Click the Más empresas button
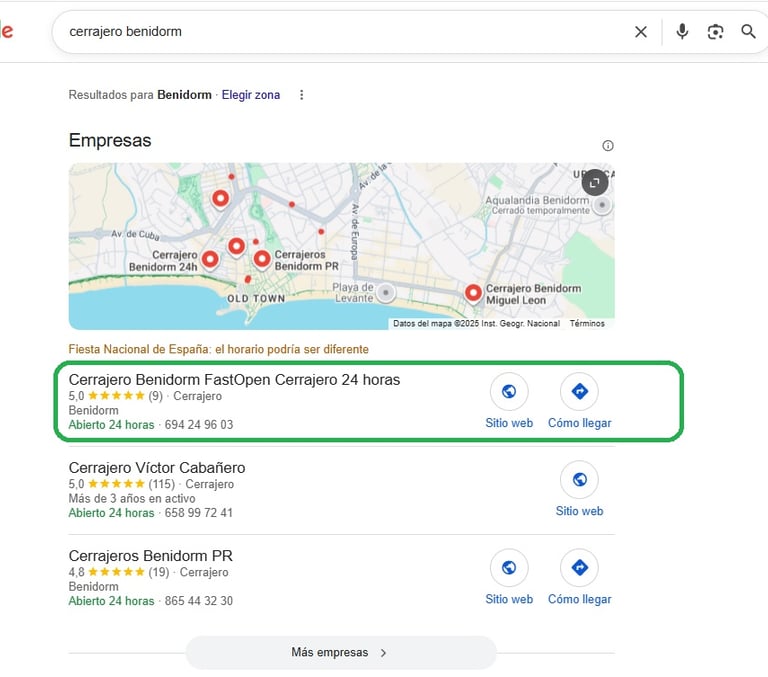Viewport: 768px width, 677px height. (x=341, y=653)
